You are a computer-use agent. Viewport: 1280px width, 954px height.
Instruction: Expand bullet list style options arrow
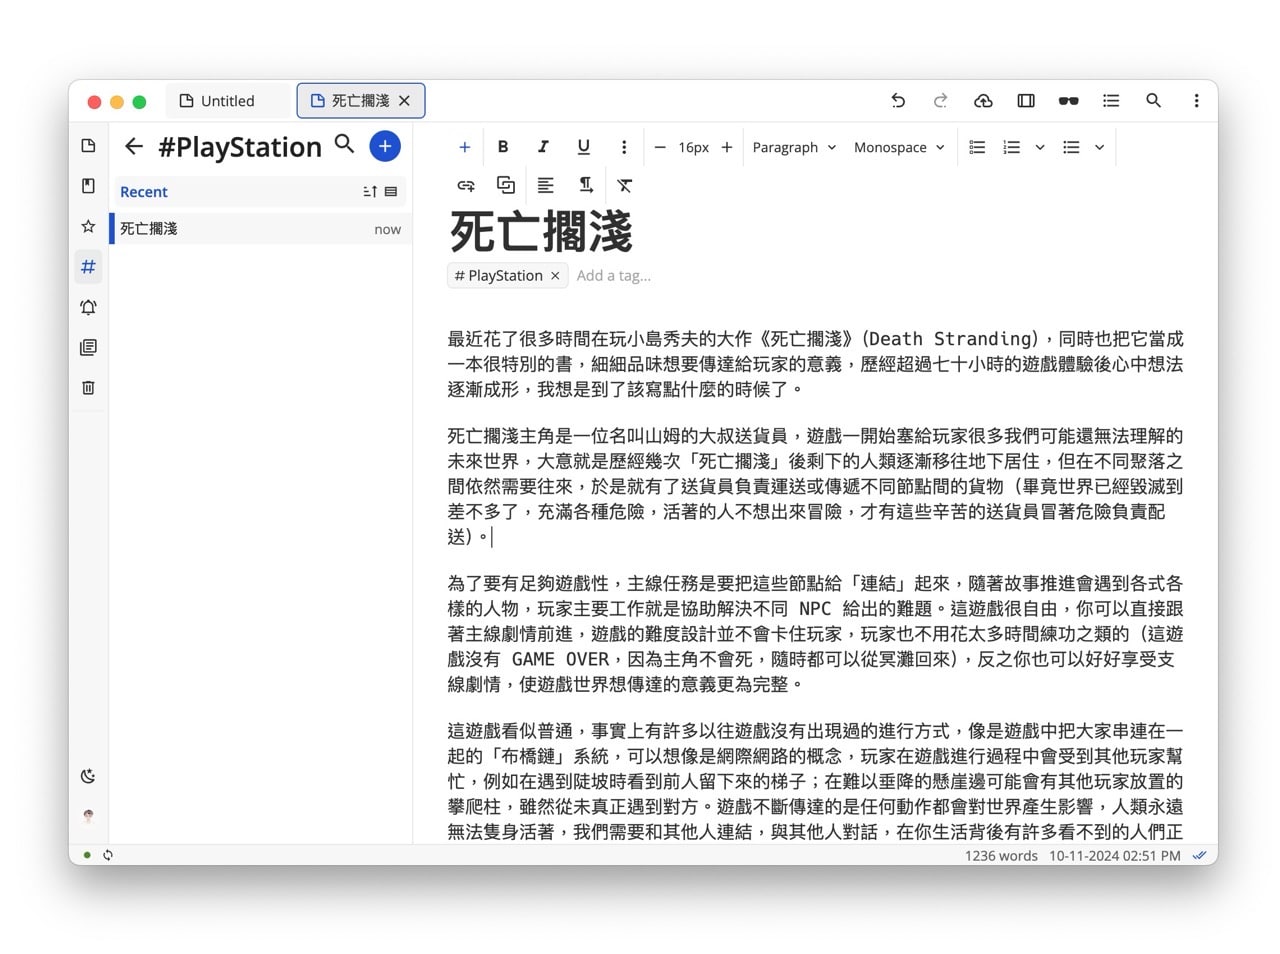(1099, 147)
